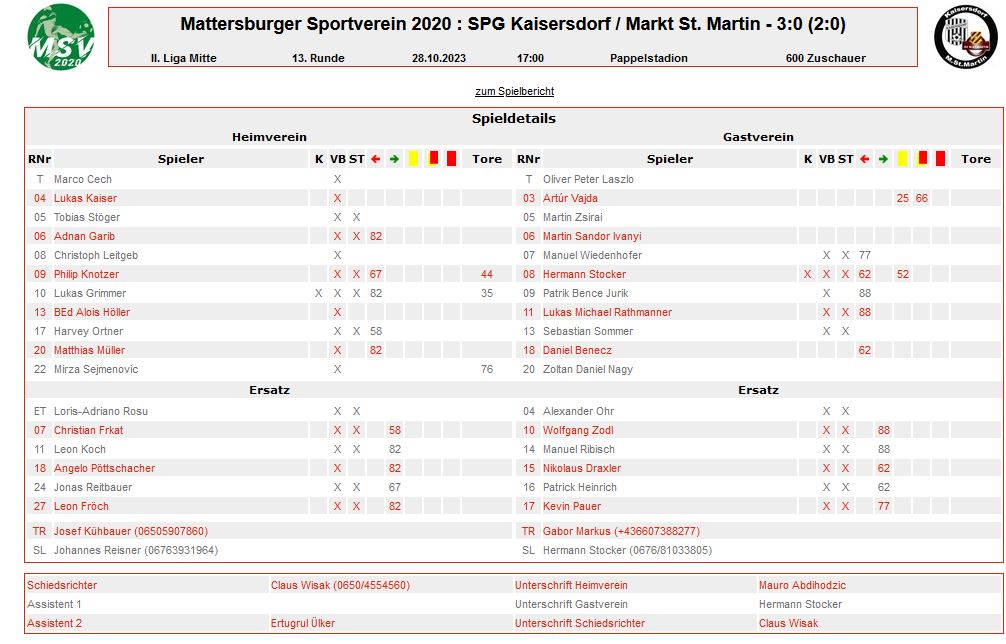Click home trainer Josef Kühbauer entry
The width and height of the screenshot is (1006, 644).
point(131,531)
